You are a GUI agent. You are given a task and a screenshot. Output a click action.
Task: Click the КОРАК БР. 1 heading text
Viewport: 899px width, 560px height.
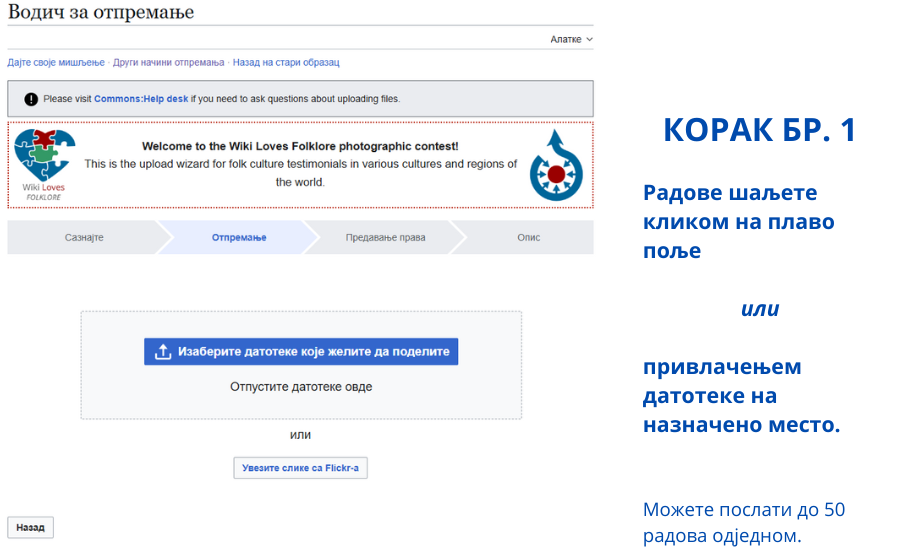click(759, 130)
